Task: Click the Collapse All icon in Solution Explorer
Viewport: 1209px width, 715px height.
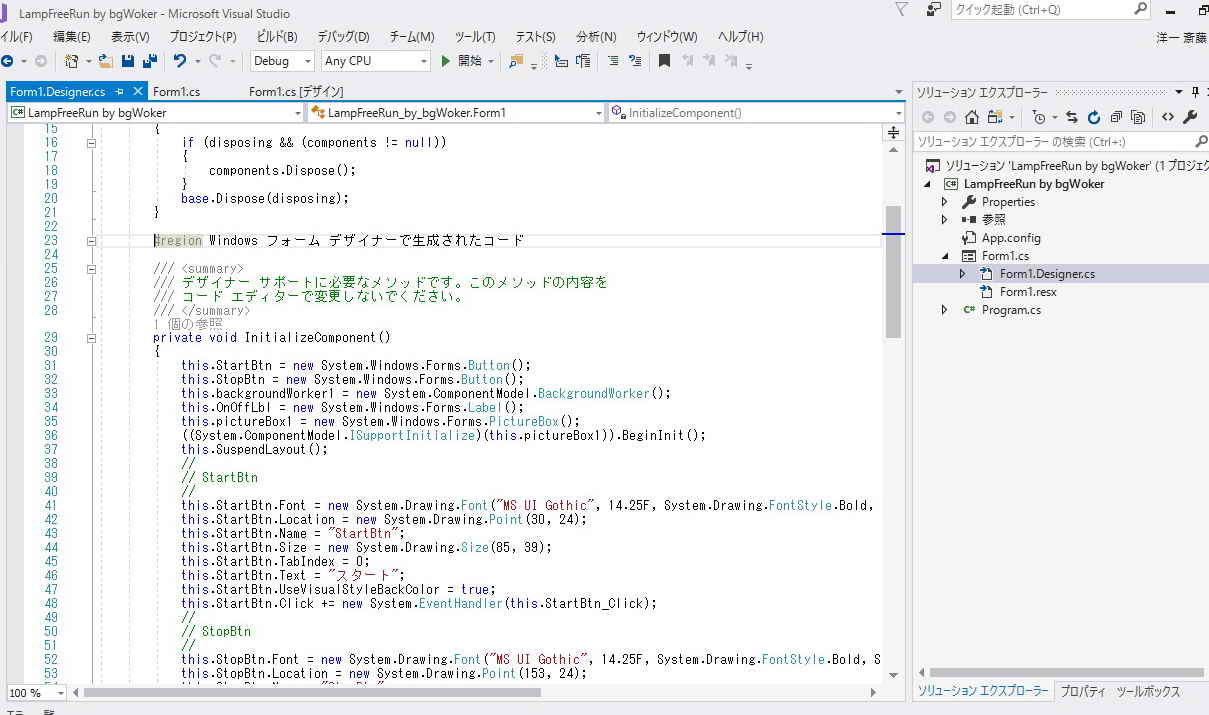Action: coord(1116,117)
